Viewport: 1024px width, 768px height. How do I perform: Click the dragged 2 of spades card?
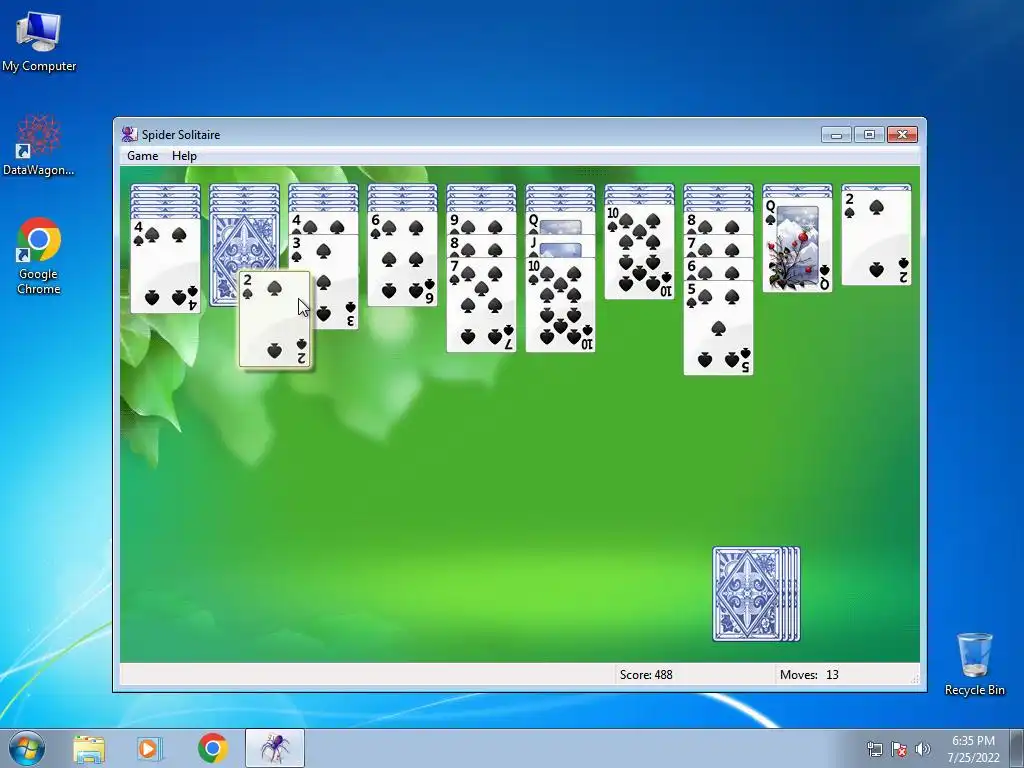coord(275,319)
